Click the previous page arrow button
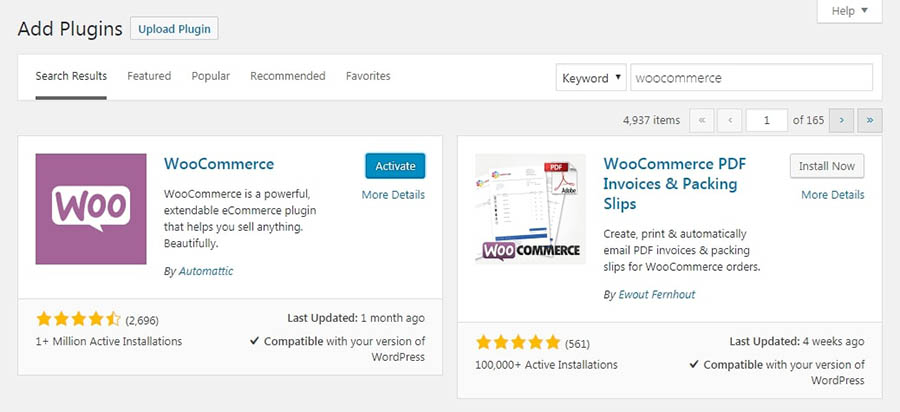The height and width of the screenshot is (412, 900). coord(730,121)
